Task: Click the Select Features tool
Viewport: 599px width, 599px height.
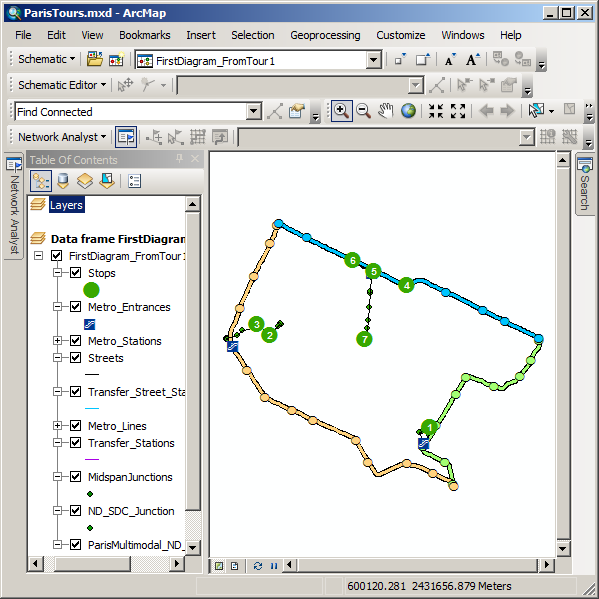Action: (536, 111)
